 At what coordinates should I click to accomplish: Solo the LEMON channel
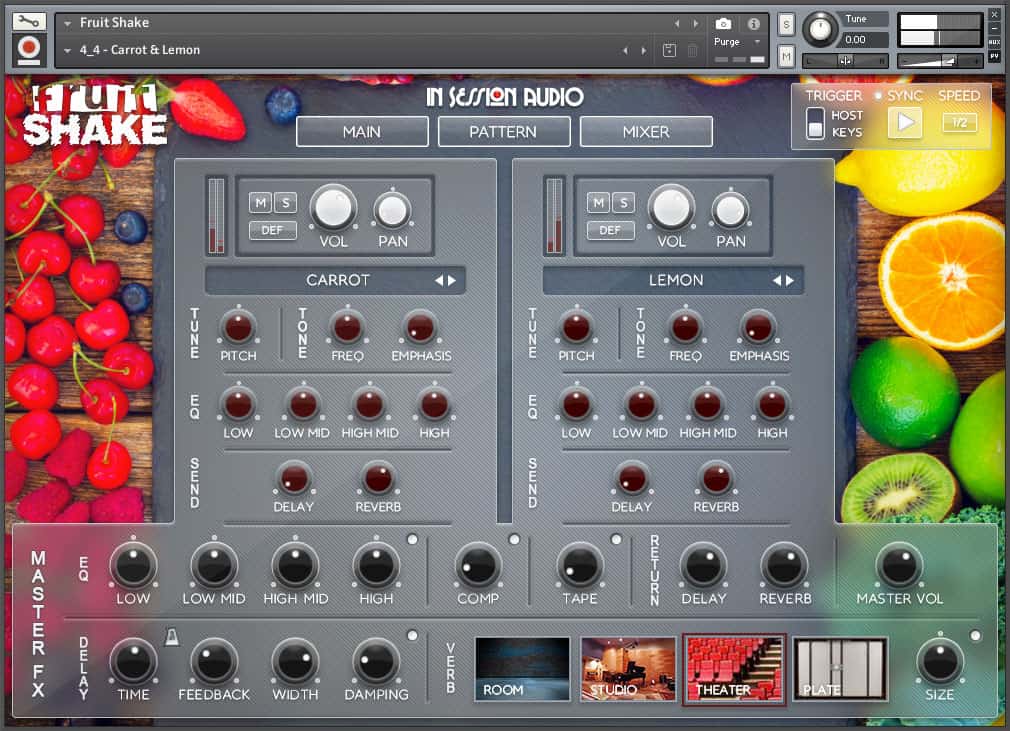tap(623, 203)
